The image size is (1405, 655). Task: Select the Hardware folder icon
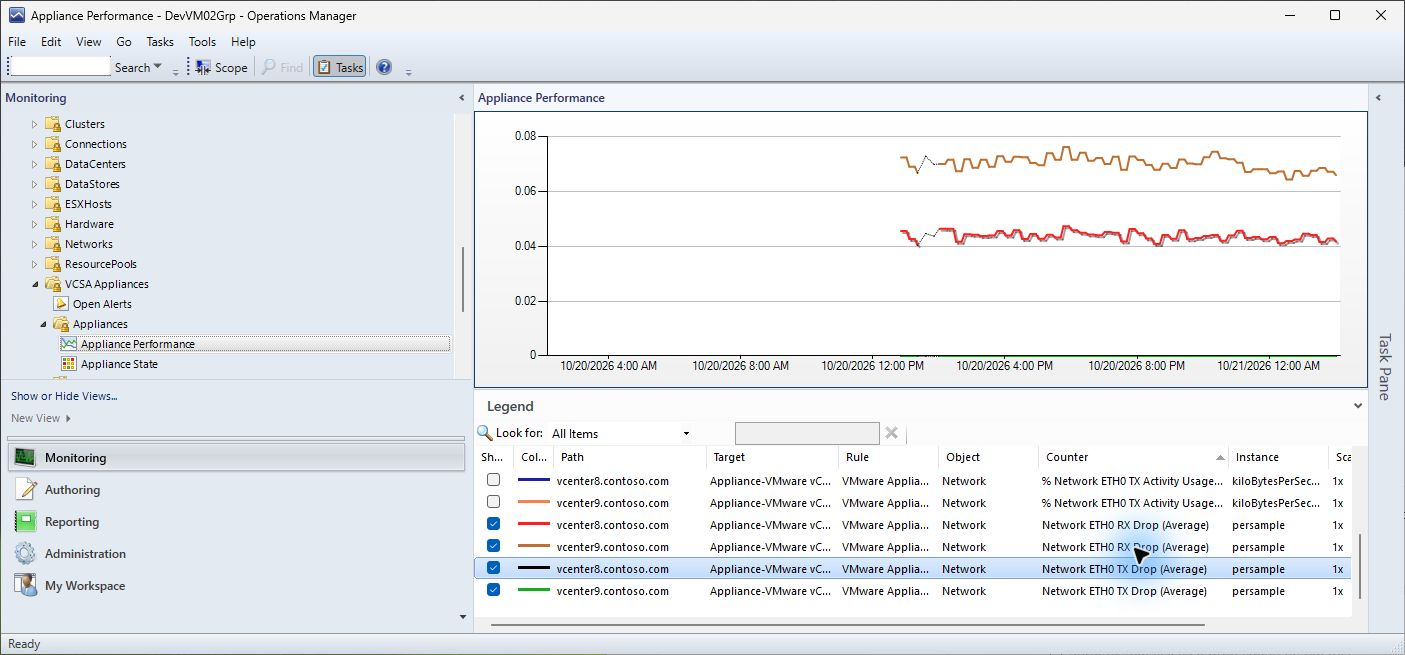coord(52,224)
